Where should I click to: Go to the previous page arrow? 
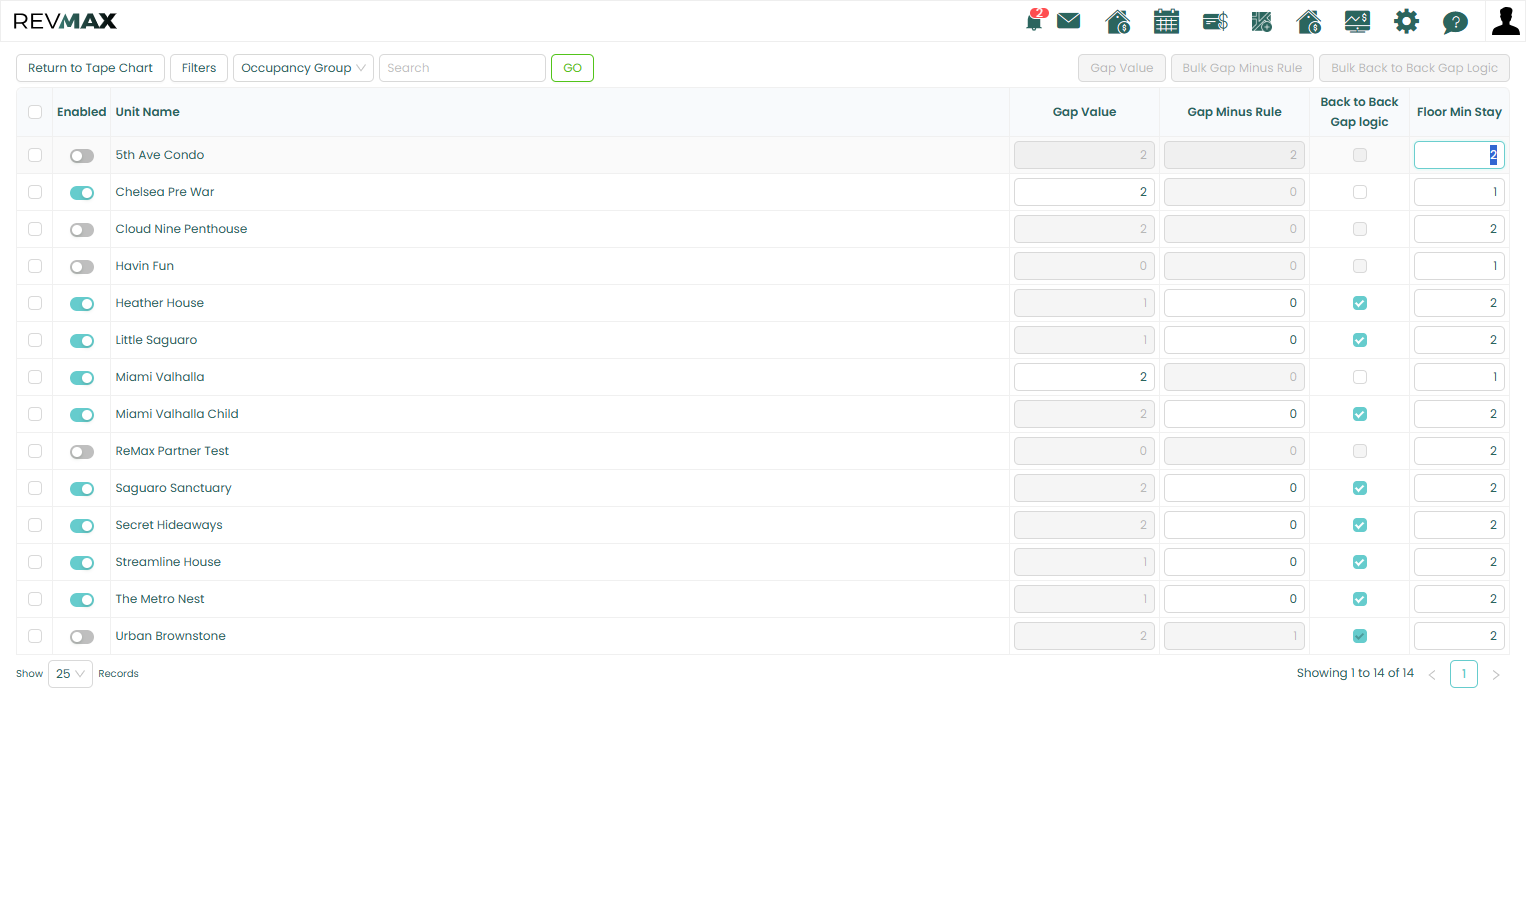click(1432, 675)
